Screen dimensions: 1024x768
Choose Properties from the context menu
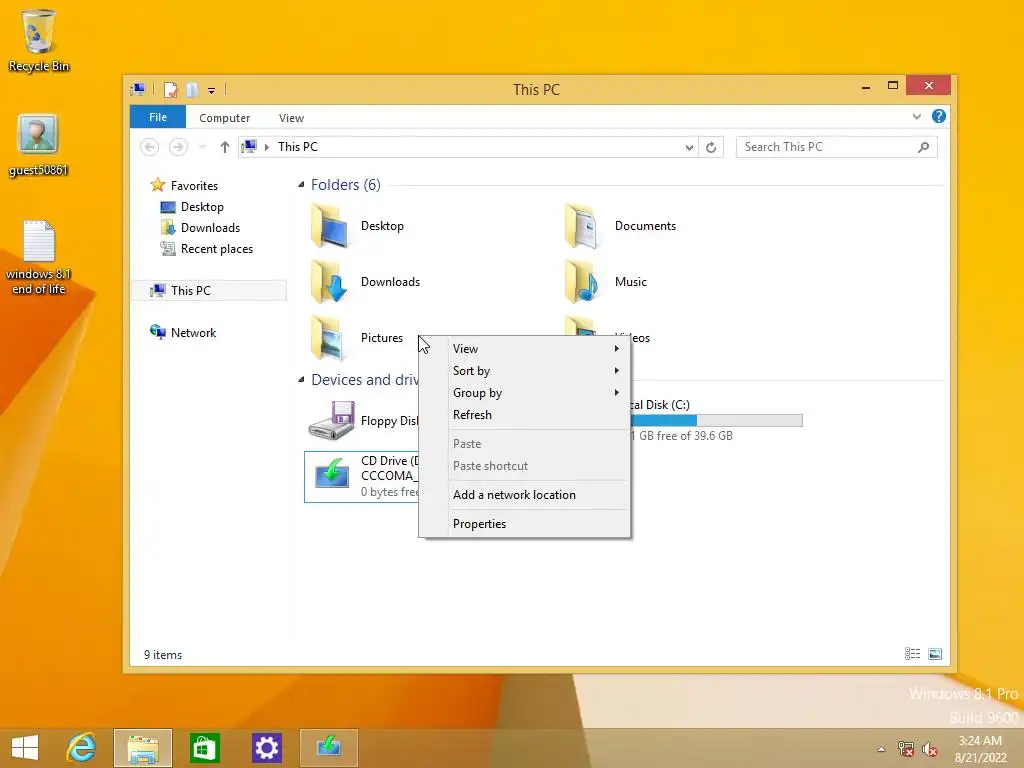524,524
